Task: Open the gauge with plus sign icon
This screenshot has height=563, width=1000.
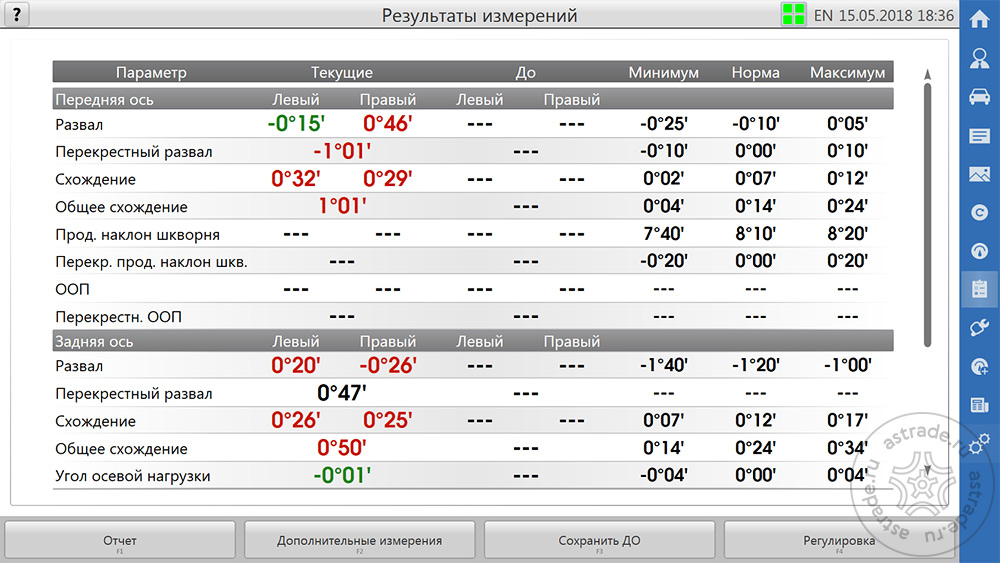Action: click(x=980, y=367)
